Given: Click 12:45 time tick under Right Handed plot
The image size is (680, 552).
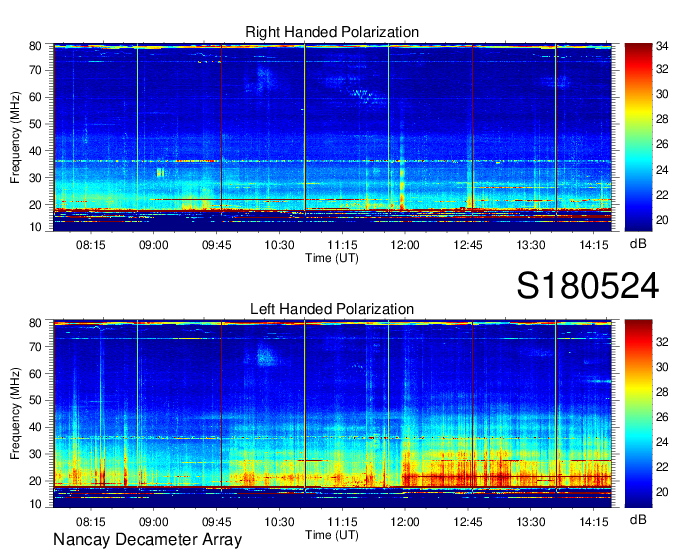Looking at the screenshot, I should pyautogui.click(x=468, y=245).
